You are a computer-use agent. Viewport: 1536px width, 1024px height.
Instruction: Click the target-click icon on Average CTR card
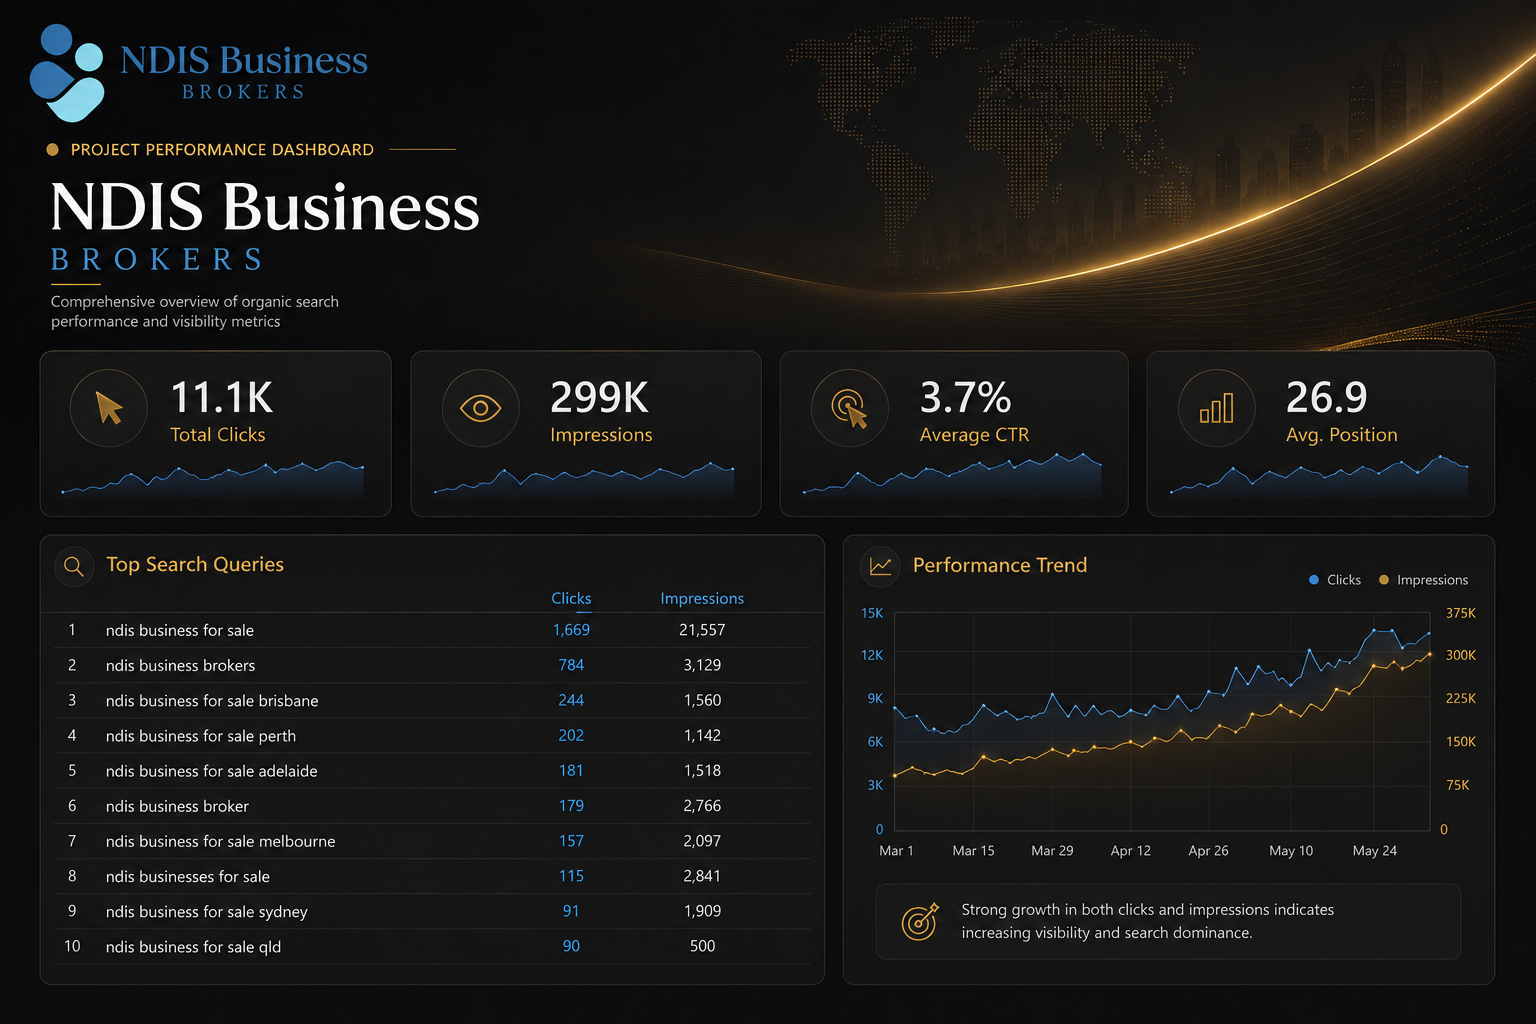tap(849, 408)
